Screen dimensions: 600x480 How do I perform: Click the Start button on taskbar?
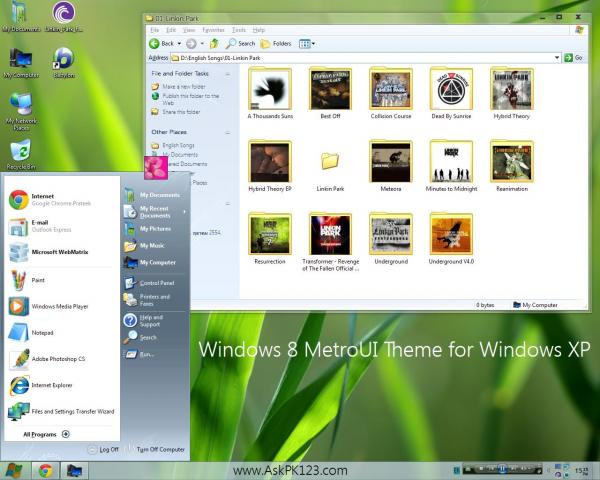coord(14,470)
